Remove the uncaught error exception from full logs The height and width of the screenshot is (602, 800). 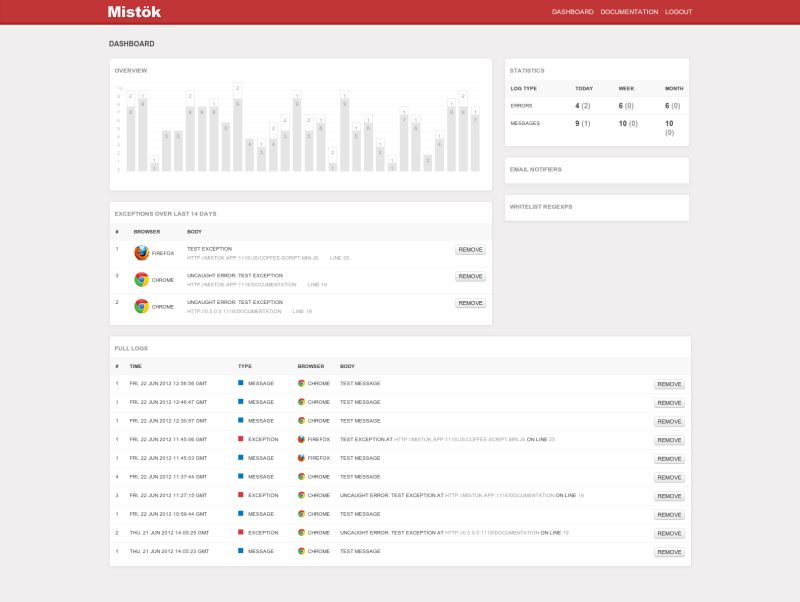[x=669, y=495]
